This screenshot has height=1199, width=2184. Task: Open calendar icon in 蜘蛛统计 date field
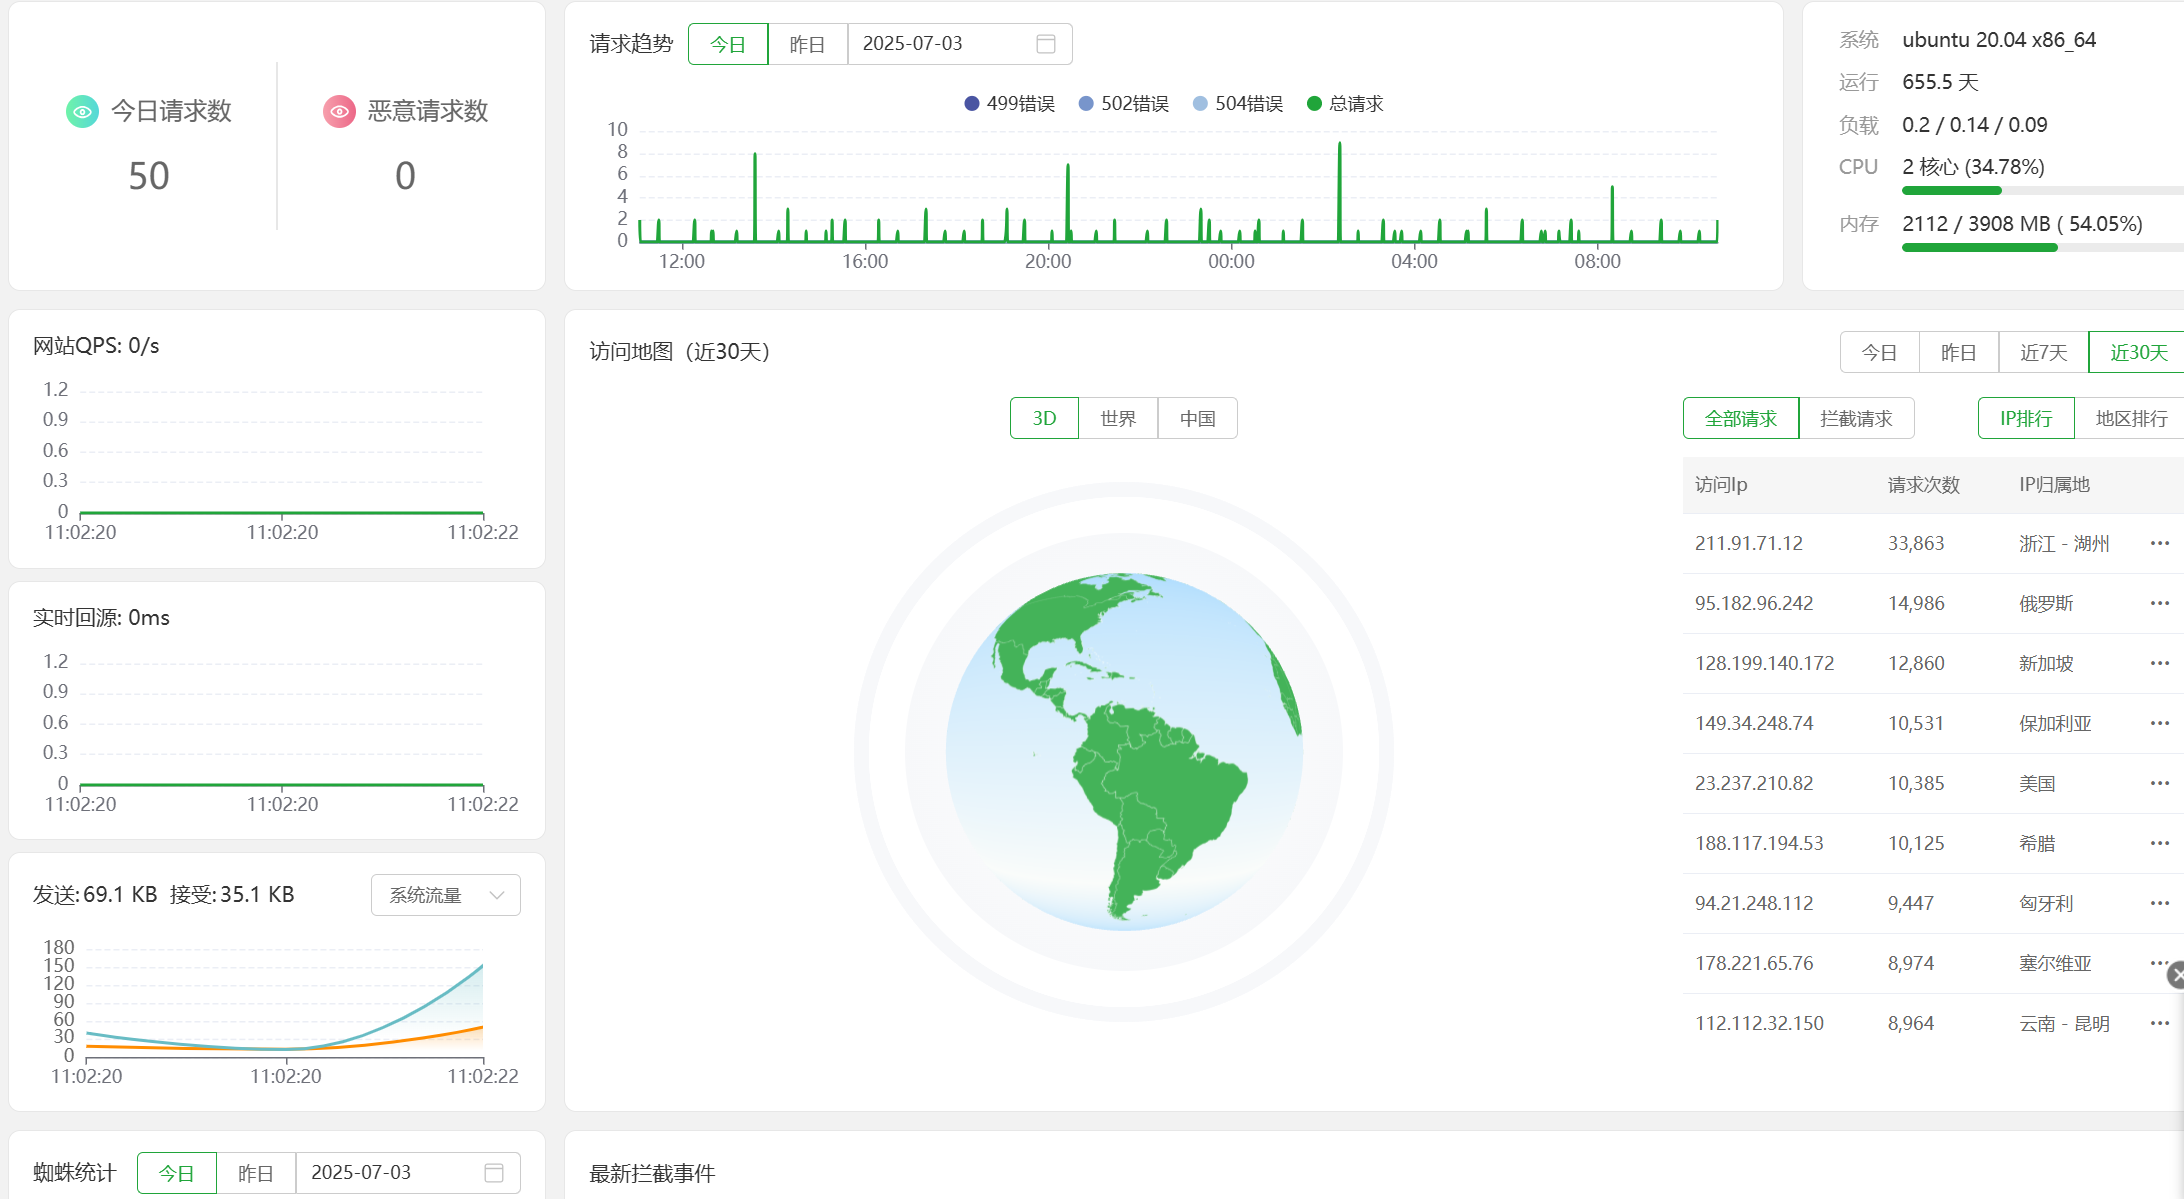[x=494, y=1172]
